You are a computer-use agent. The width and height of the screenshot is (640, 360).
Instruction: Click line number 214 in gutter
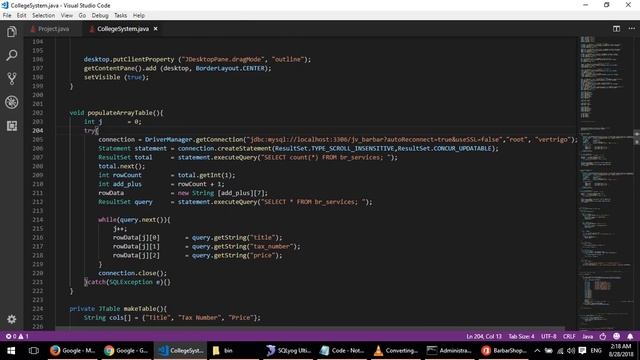click(38, 220)
